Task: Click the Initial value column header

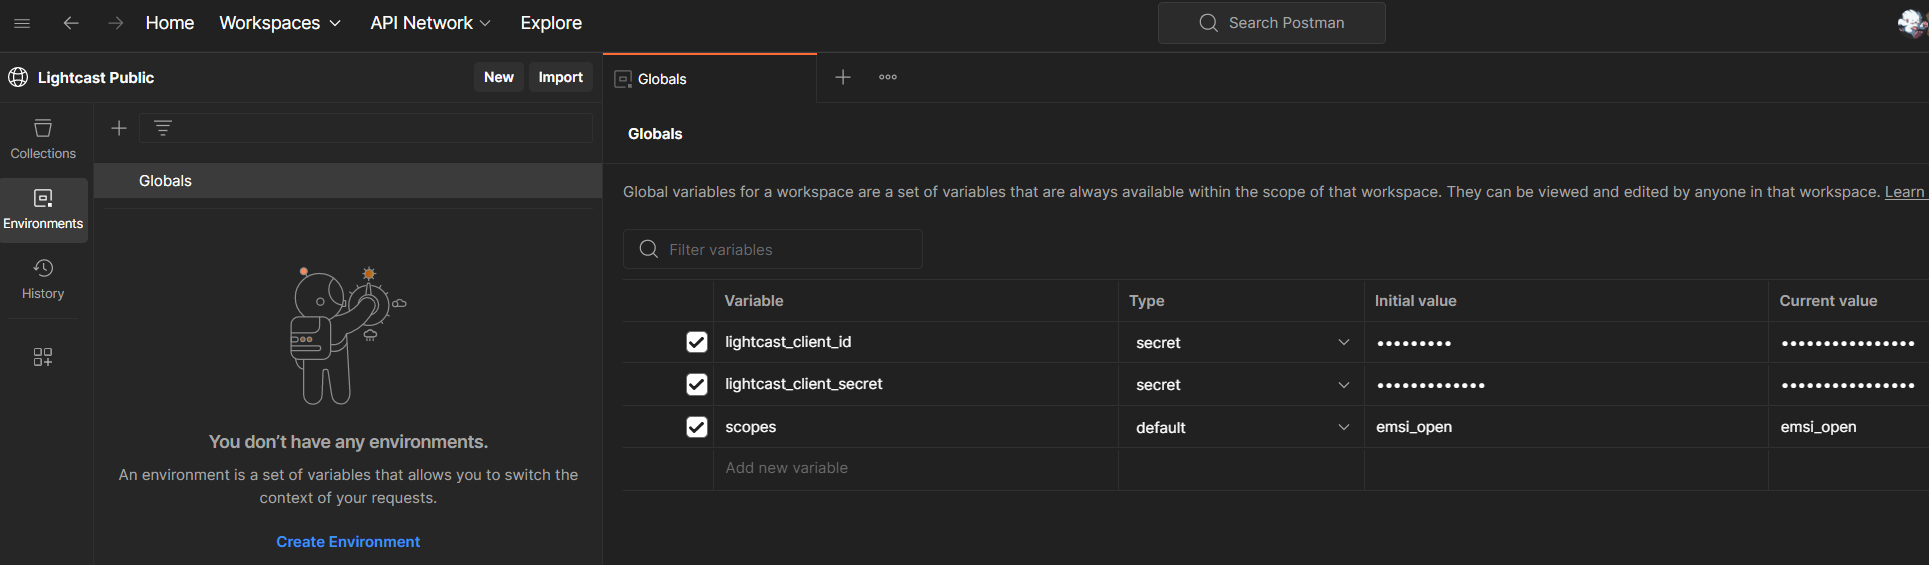Action: point(1415,301)
